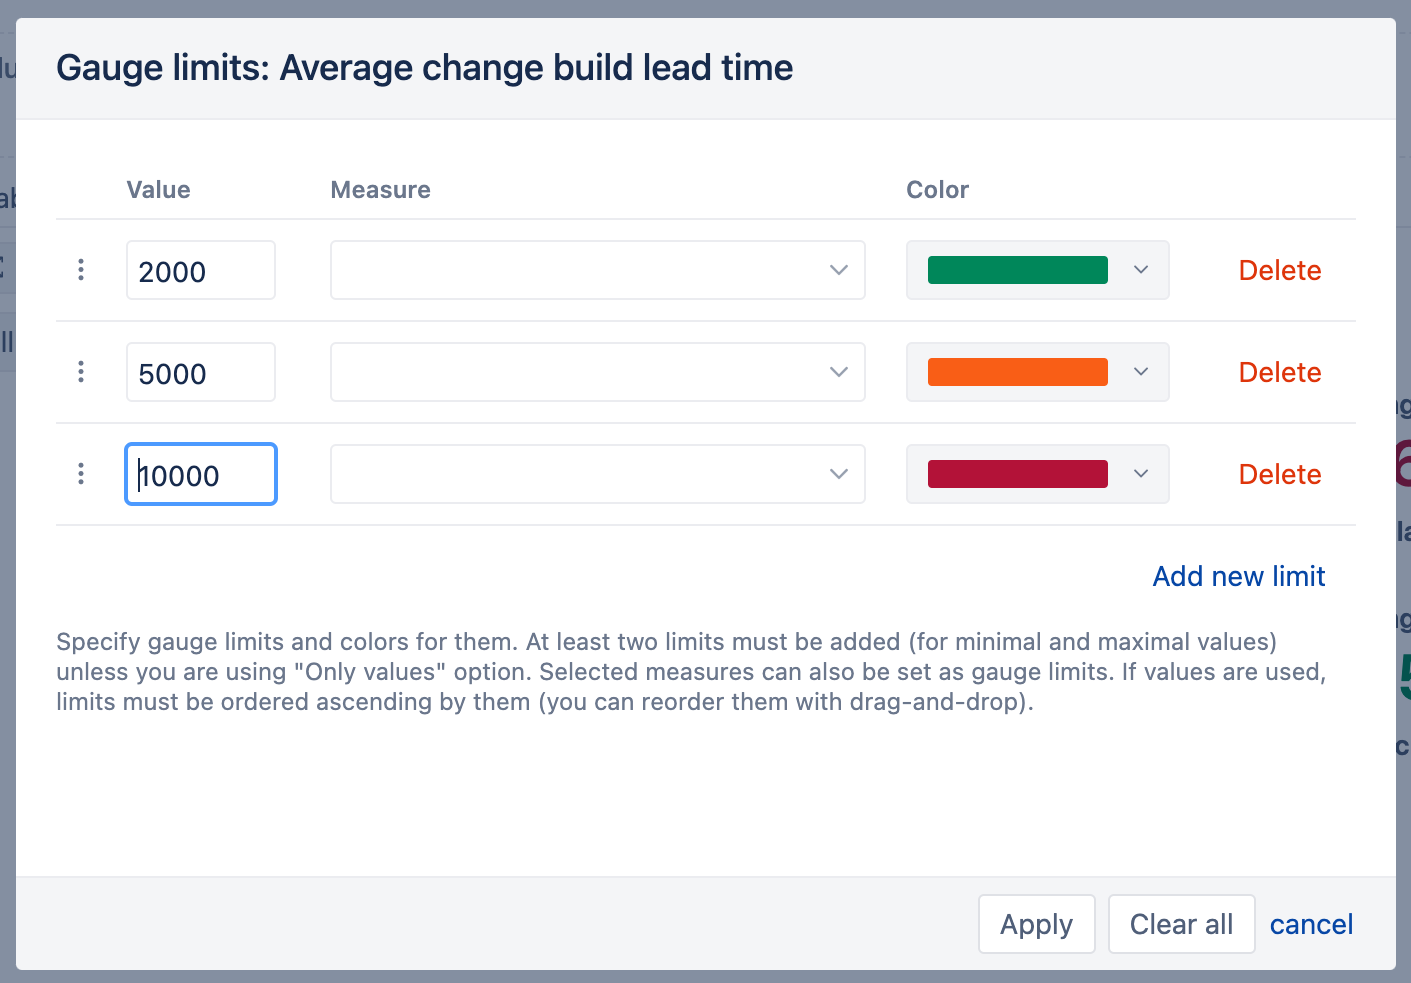Viewport: 1411px width, 983px height.
Task: Click the cancel link
Action: coord(1311,924)
